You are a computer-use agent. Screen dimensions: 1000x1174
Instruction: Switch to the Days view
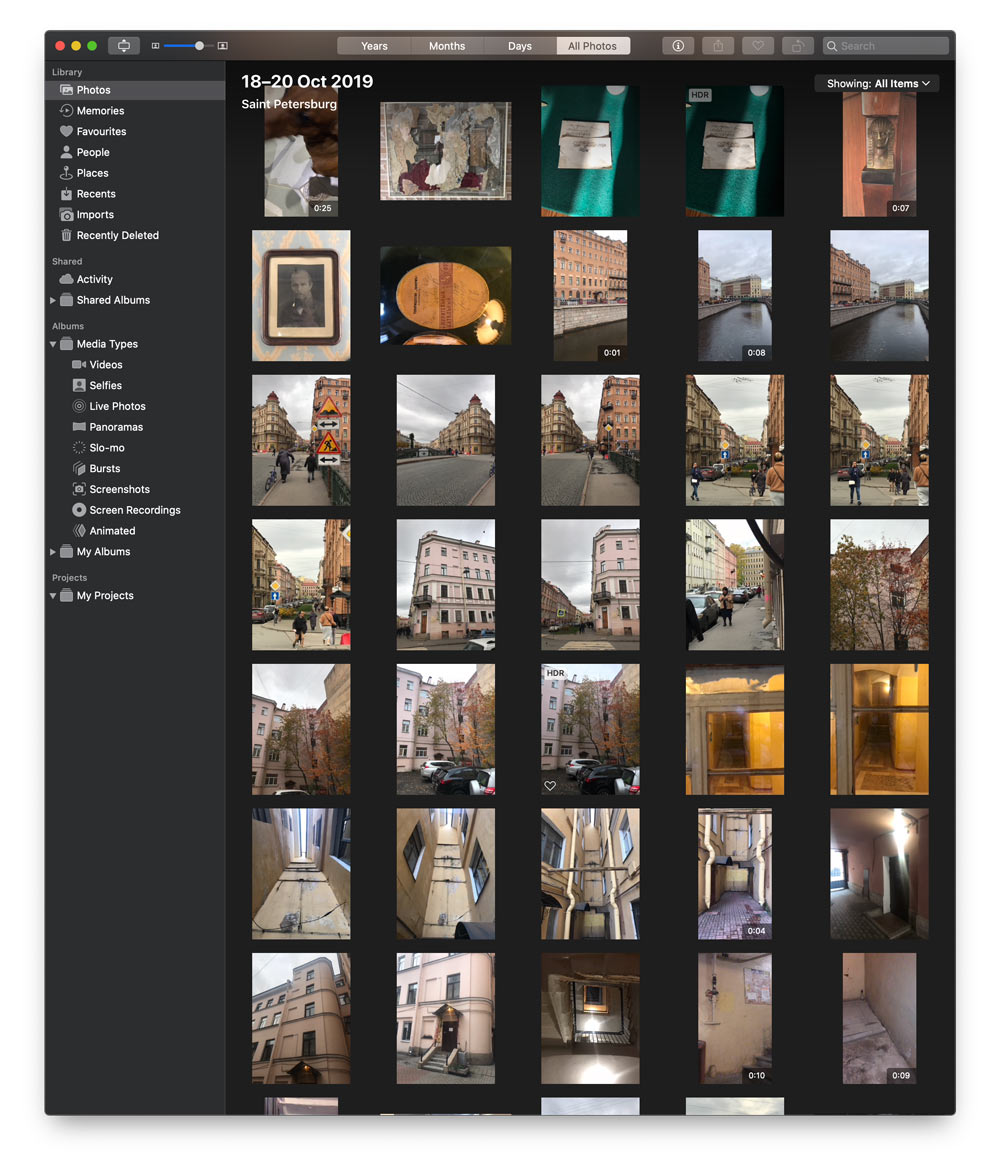[520, 46]
